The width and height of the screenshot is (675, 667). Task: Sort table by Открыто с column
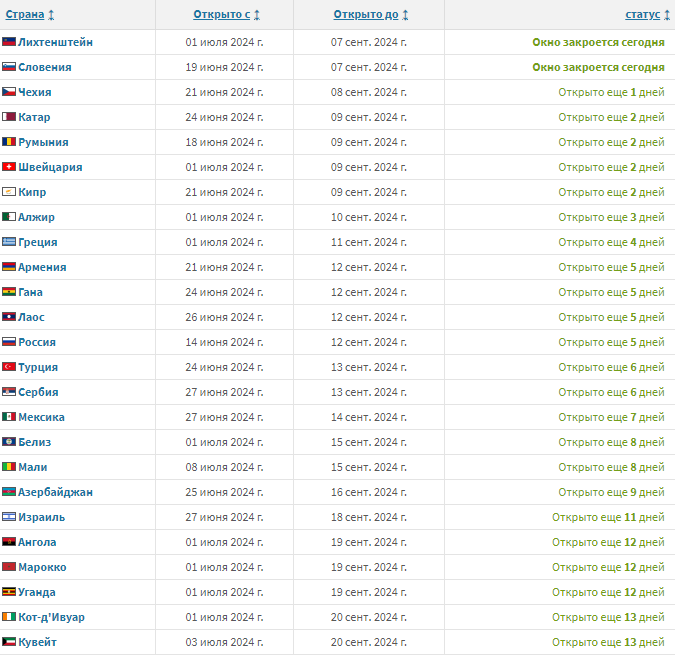tap(220, 15)
